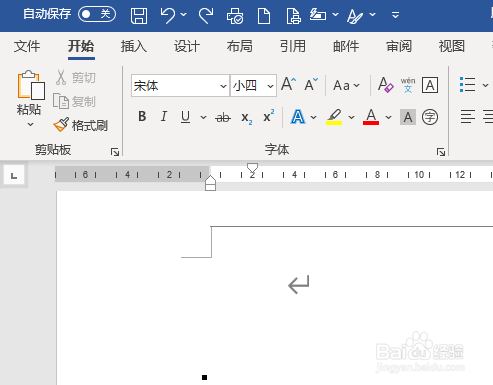Open the 剪贴板 clipboard pane launcher

[115, 152]
